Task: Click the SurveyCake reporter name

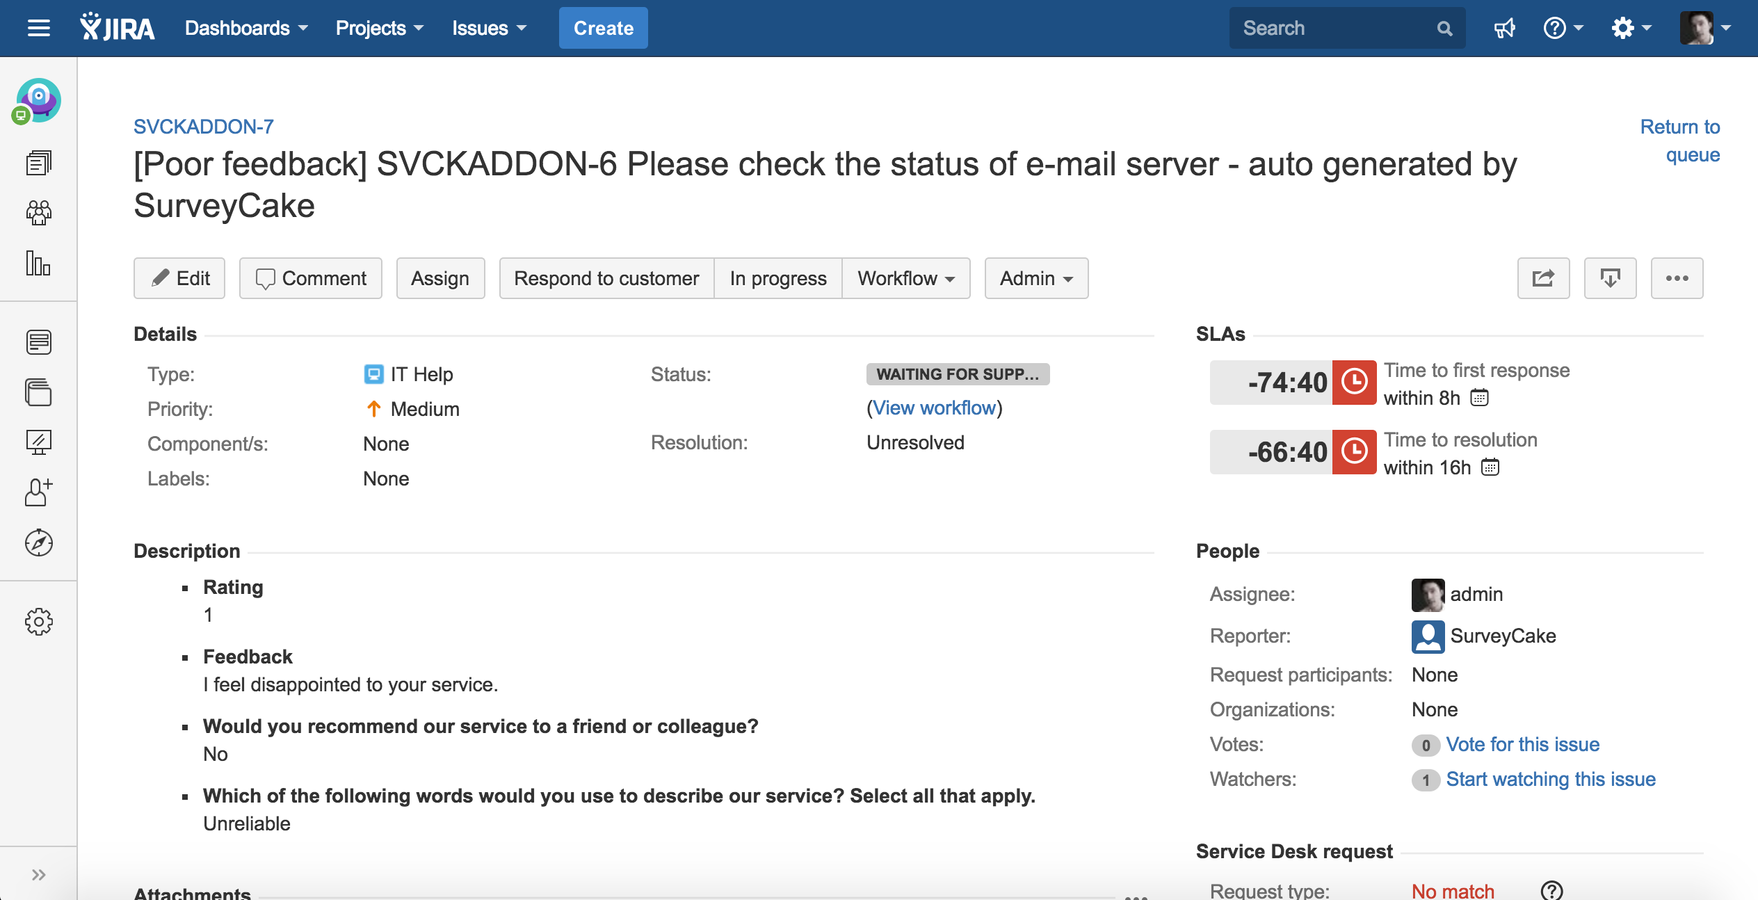Action: coord(1503,636)
